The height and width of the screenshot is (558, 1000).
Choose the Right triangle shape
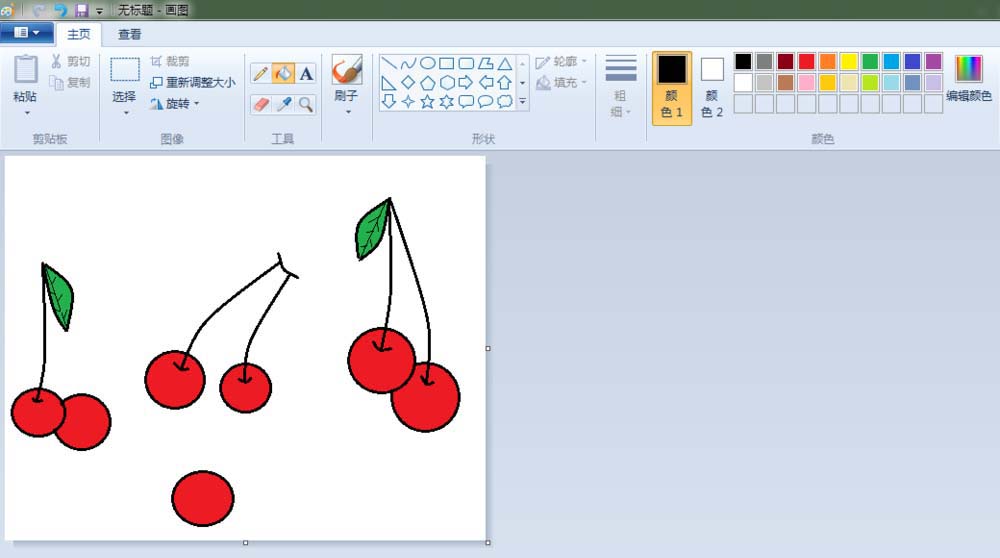coord(389,82)
